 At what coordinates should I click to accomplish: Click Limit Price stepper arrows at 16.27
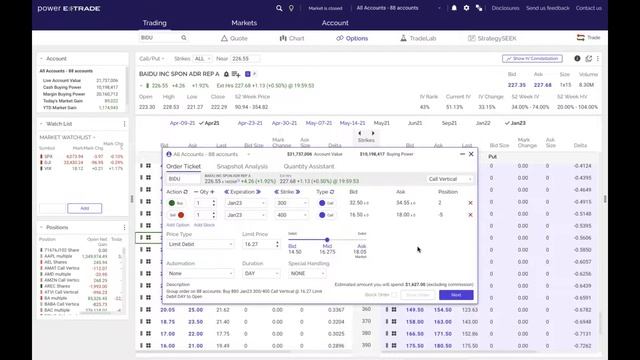click(x=277, y=244)
